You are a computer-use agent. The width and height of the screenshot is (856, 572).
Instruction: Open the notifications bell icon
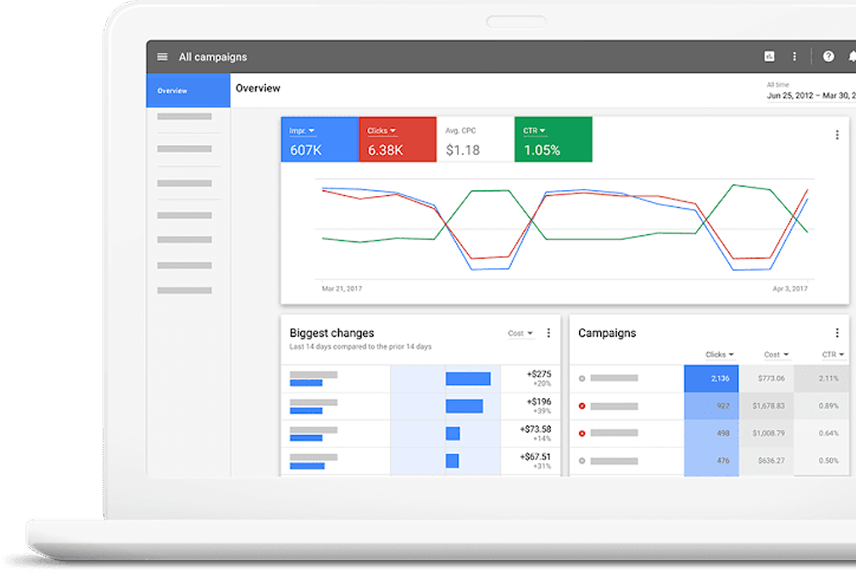tap(852, 56)
